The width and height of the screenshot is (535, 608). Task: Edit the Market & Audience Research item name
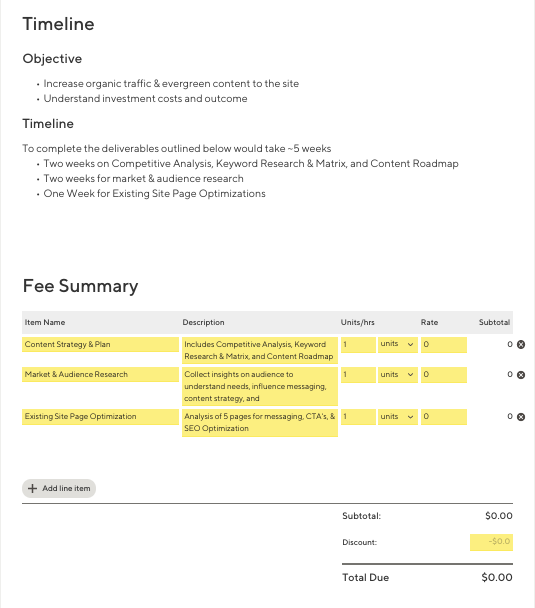(x=100, y=375)
